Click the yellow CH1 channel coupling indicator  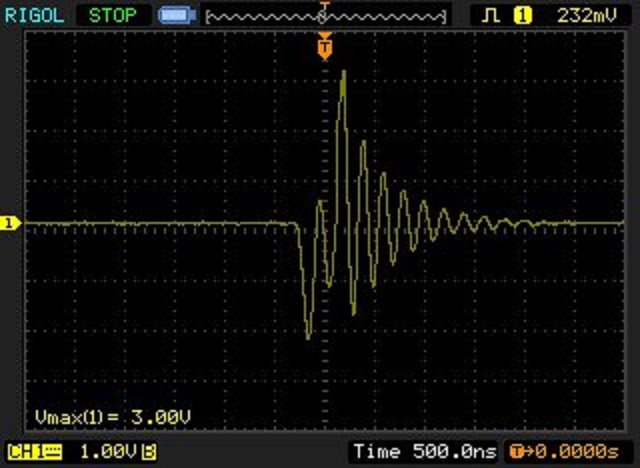pyautogui.click(x=35, y=452)
